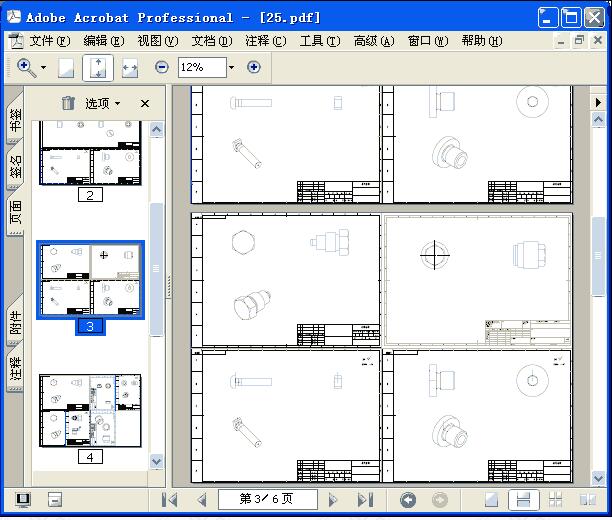This screenshot has width=612, height=520.
Task: Go to the first page
Action: point(170,499)
